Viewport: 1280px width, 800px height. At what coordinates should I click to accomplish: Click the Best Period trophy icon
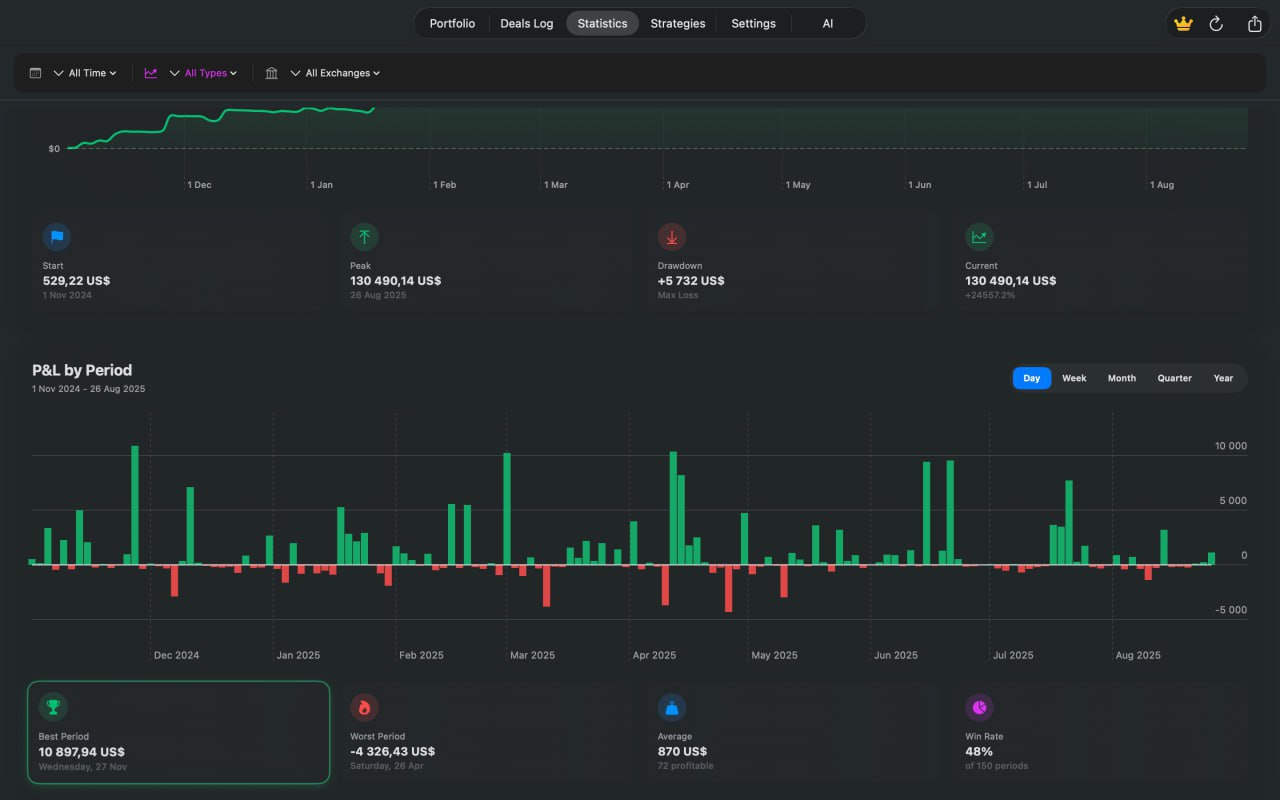[53, 708]
